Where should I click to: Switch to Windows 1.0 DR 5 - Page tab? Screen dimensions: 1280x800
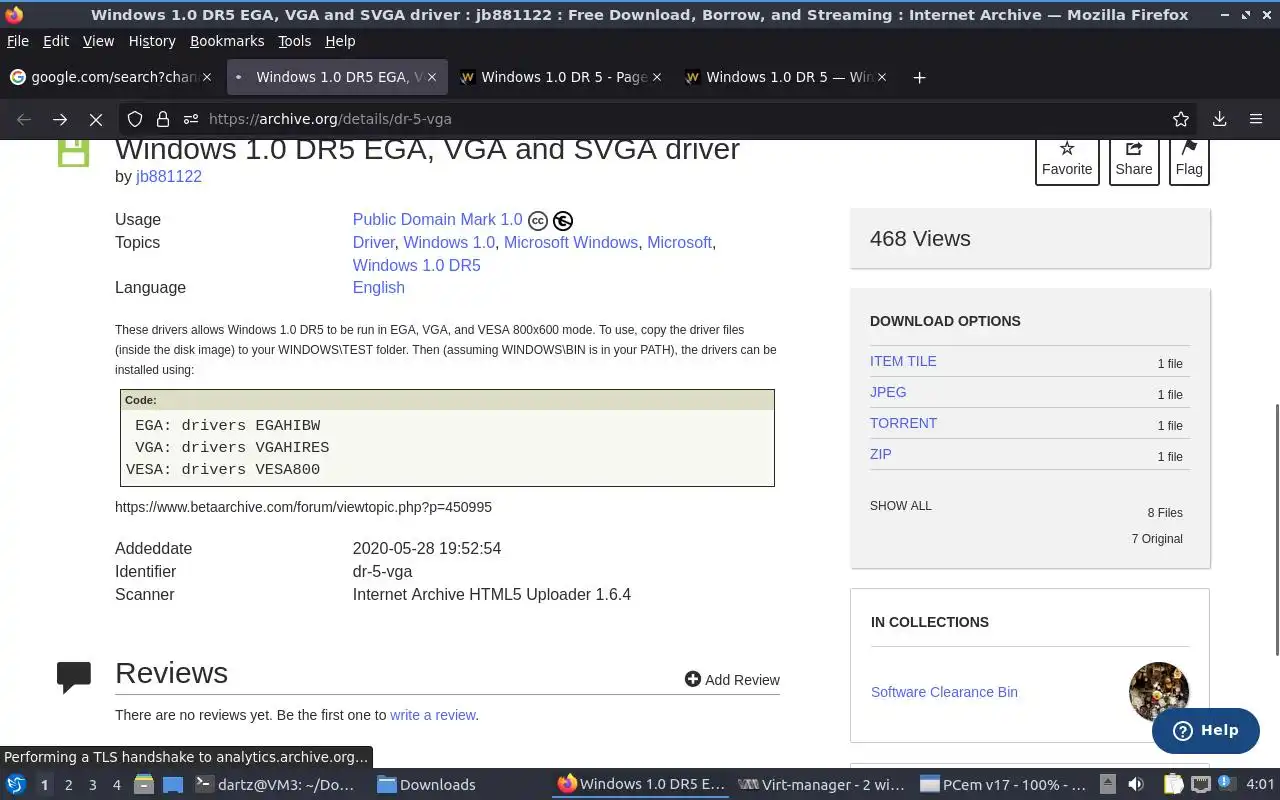click(560, 77)
